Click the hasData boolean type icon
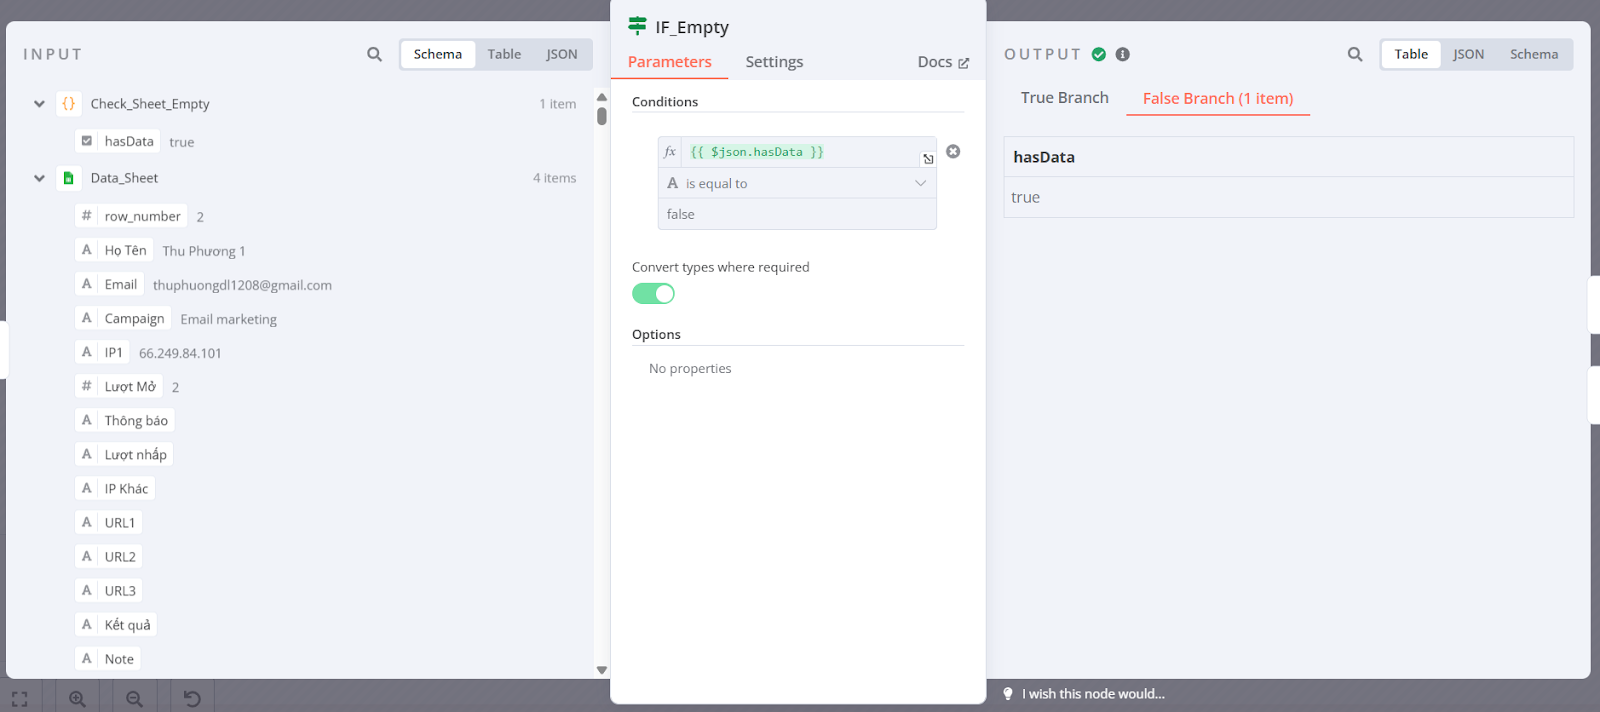The height and width of the screenshot is (712, 1600). tap(87, 141)
